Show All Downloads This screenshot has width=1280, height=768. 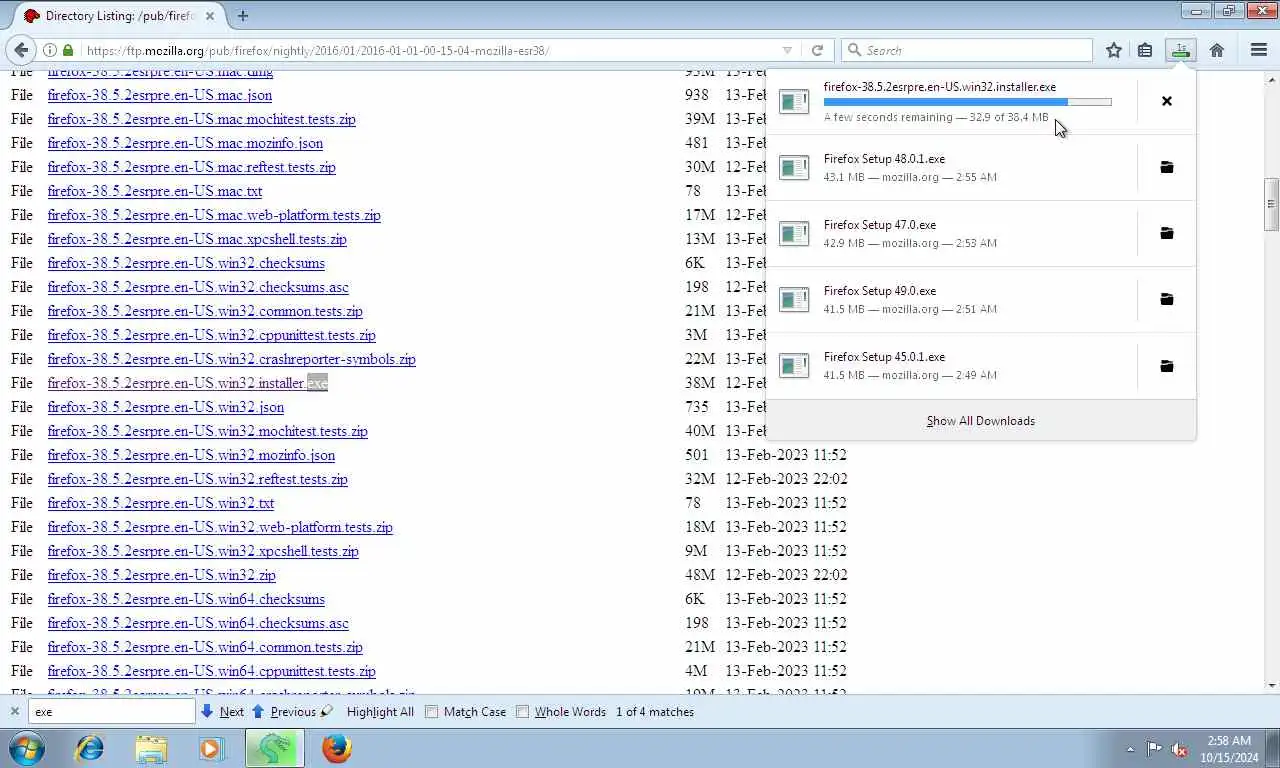point(981,421)
